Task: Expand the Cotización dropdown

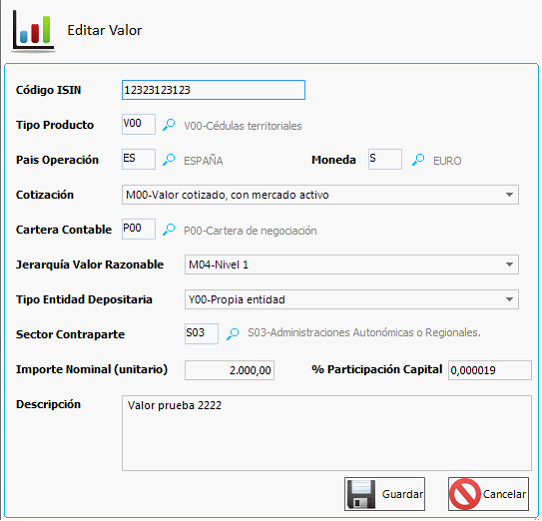Action: 509,195
